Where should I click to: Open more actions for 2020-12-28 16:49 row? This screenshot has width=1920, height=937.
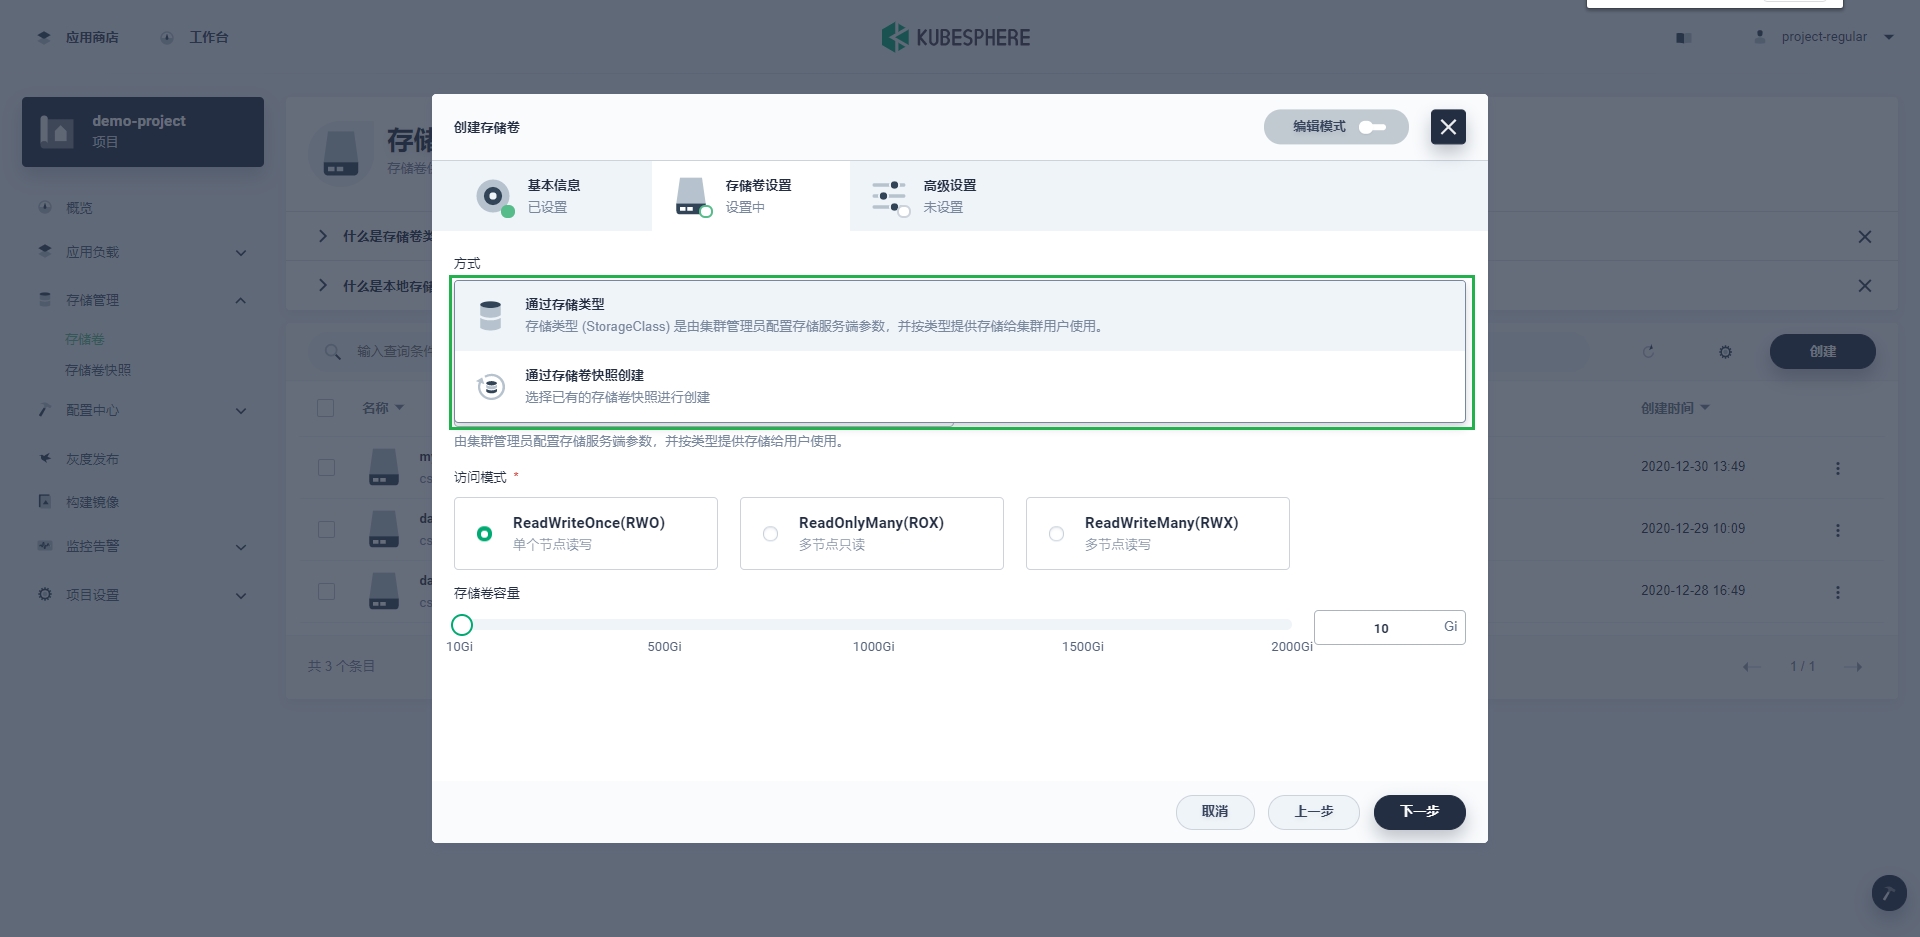pos(1837,592)
